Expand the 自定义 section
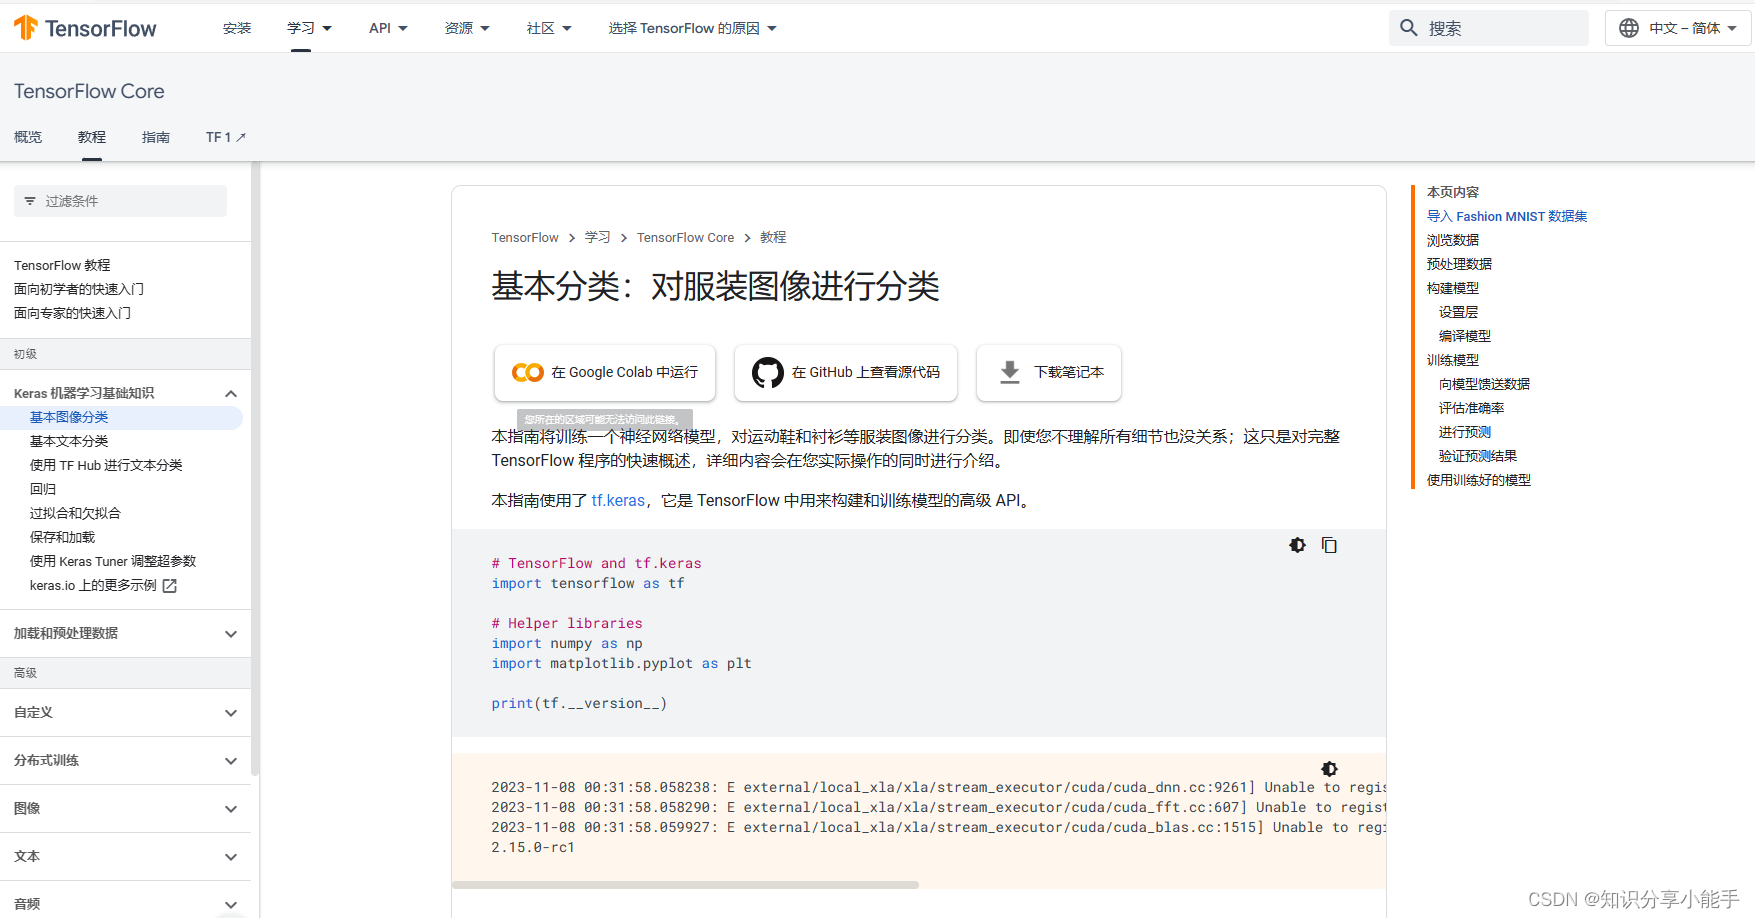 (x=231, y=713)
